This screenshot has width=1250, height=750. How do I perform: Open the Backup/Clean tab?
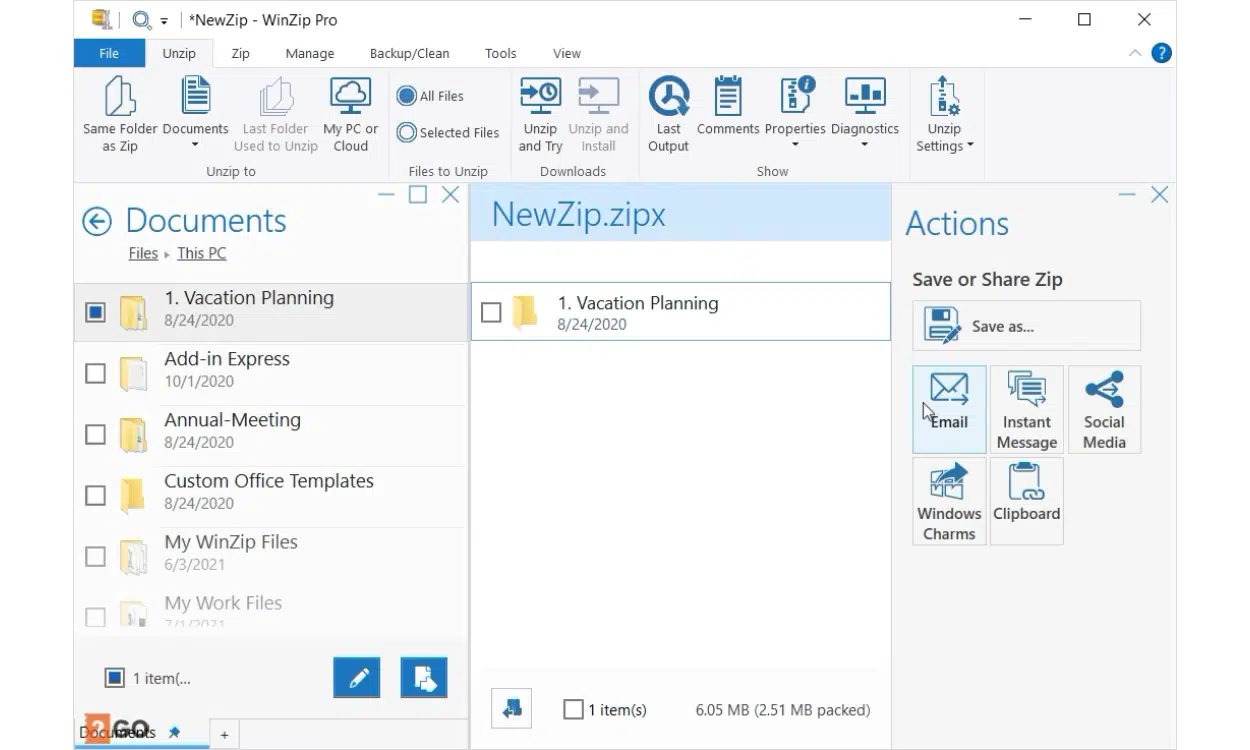click(409, 53)
